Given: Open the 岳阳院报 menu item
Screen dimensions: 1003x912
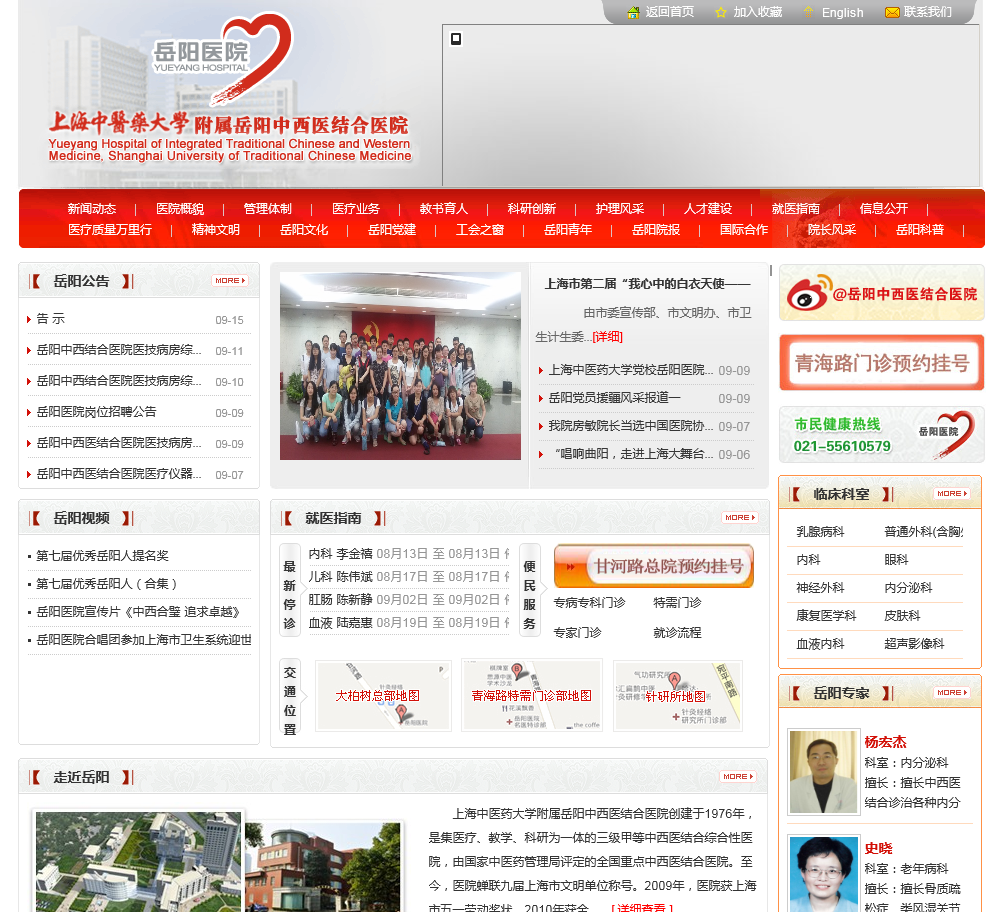Looking at the screenshot, I should 656,230.
